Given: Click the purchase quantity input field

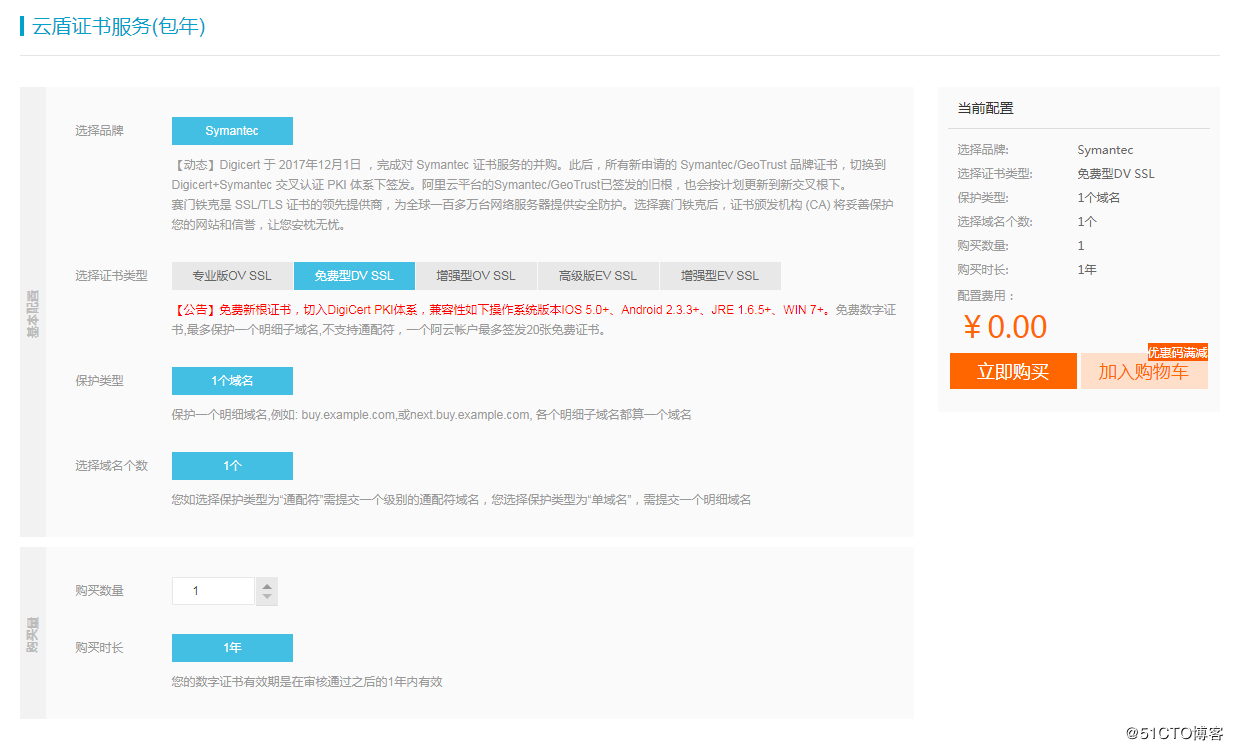Looking at the screenshot, I should click(214, 591).
